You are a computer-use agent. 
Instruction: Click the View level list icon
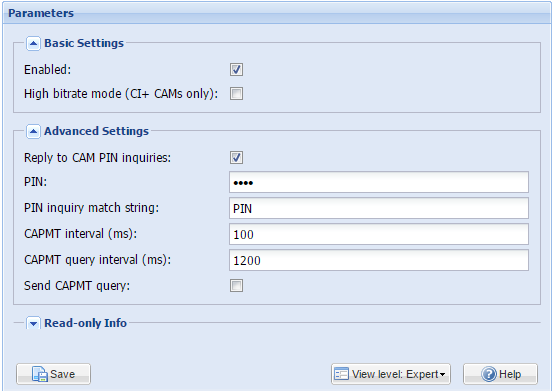click(341, 374)
